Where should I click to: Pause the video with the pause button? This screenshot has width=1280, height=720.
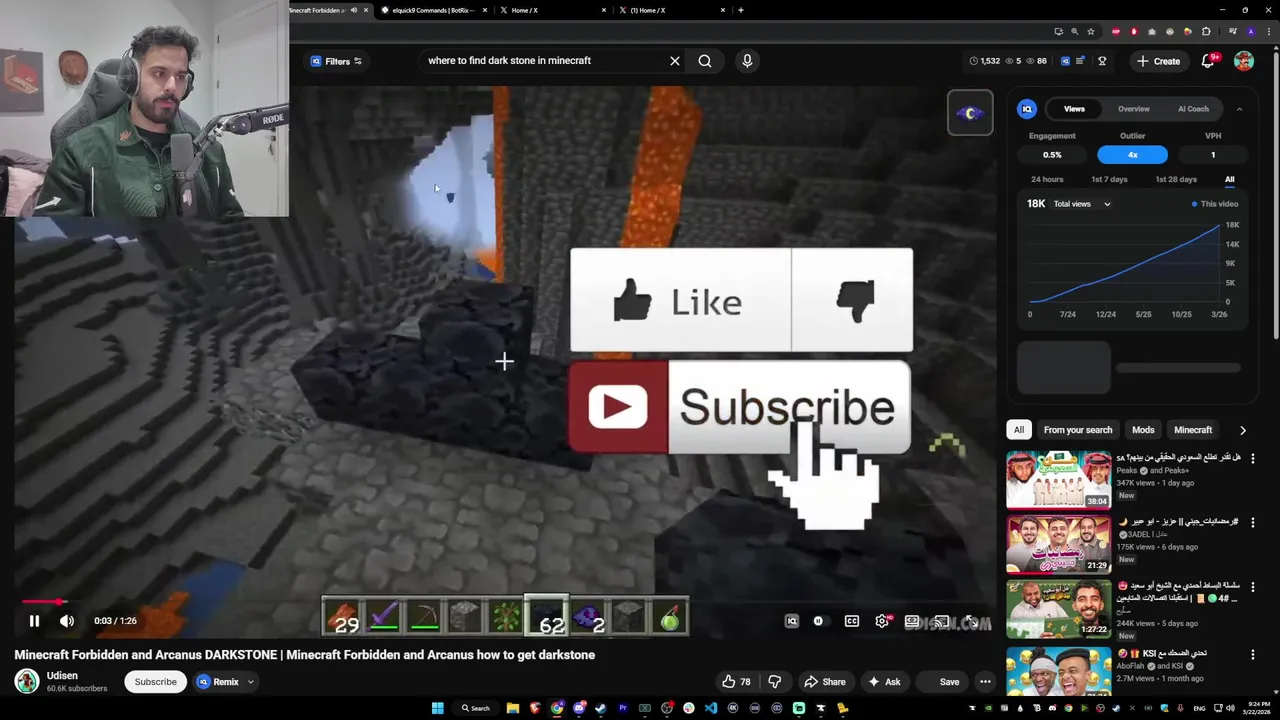34,621
